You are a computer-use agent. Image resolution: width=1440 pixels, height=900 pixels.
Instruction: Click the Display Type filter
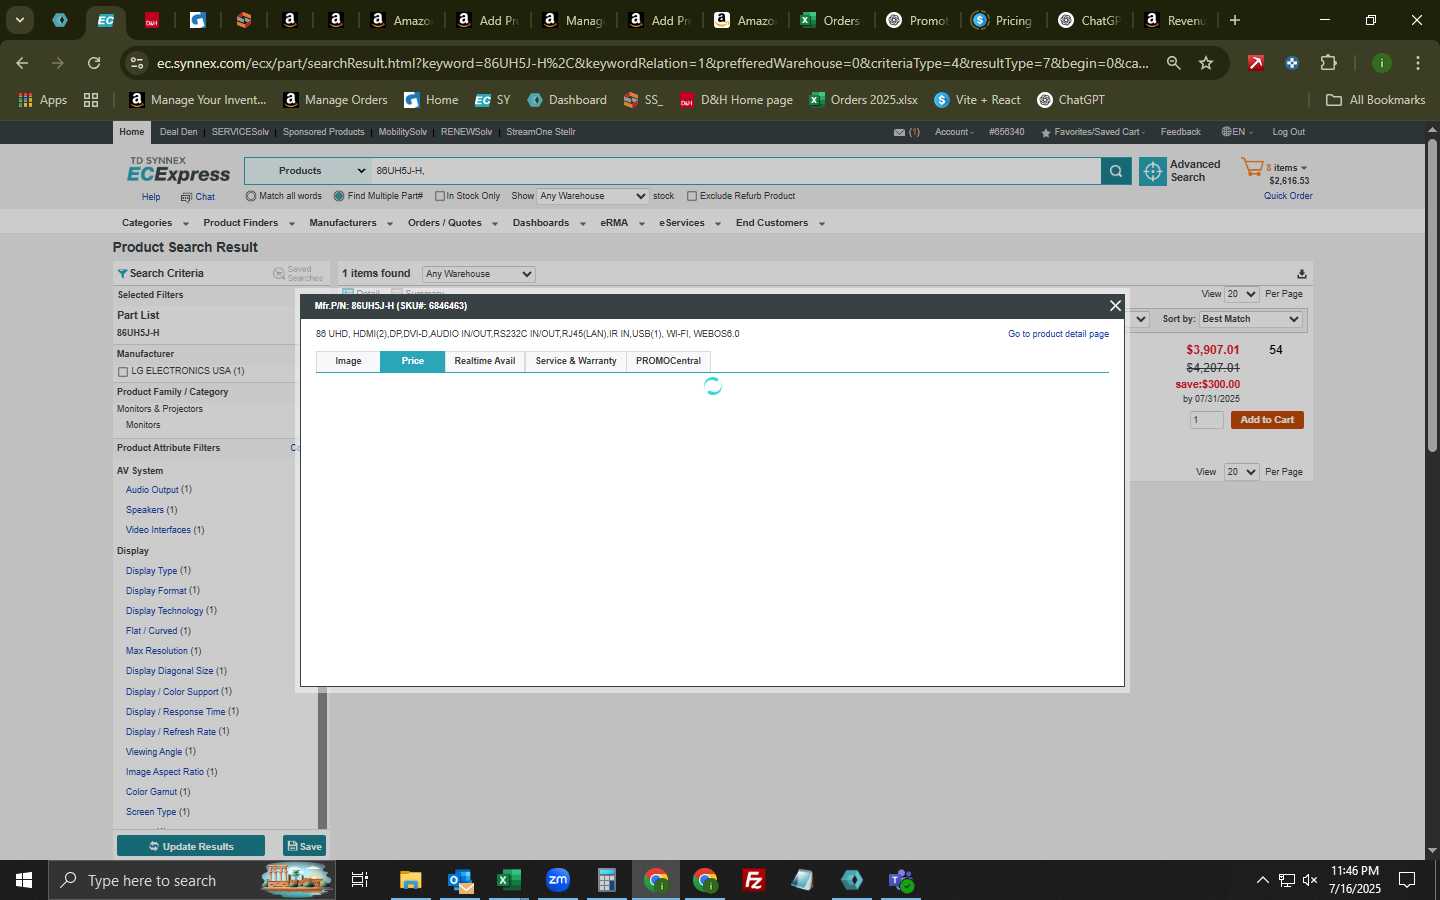(151, 571)
